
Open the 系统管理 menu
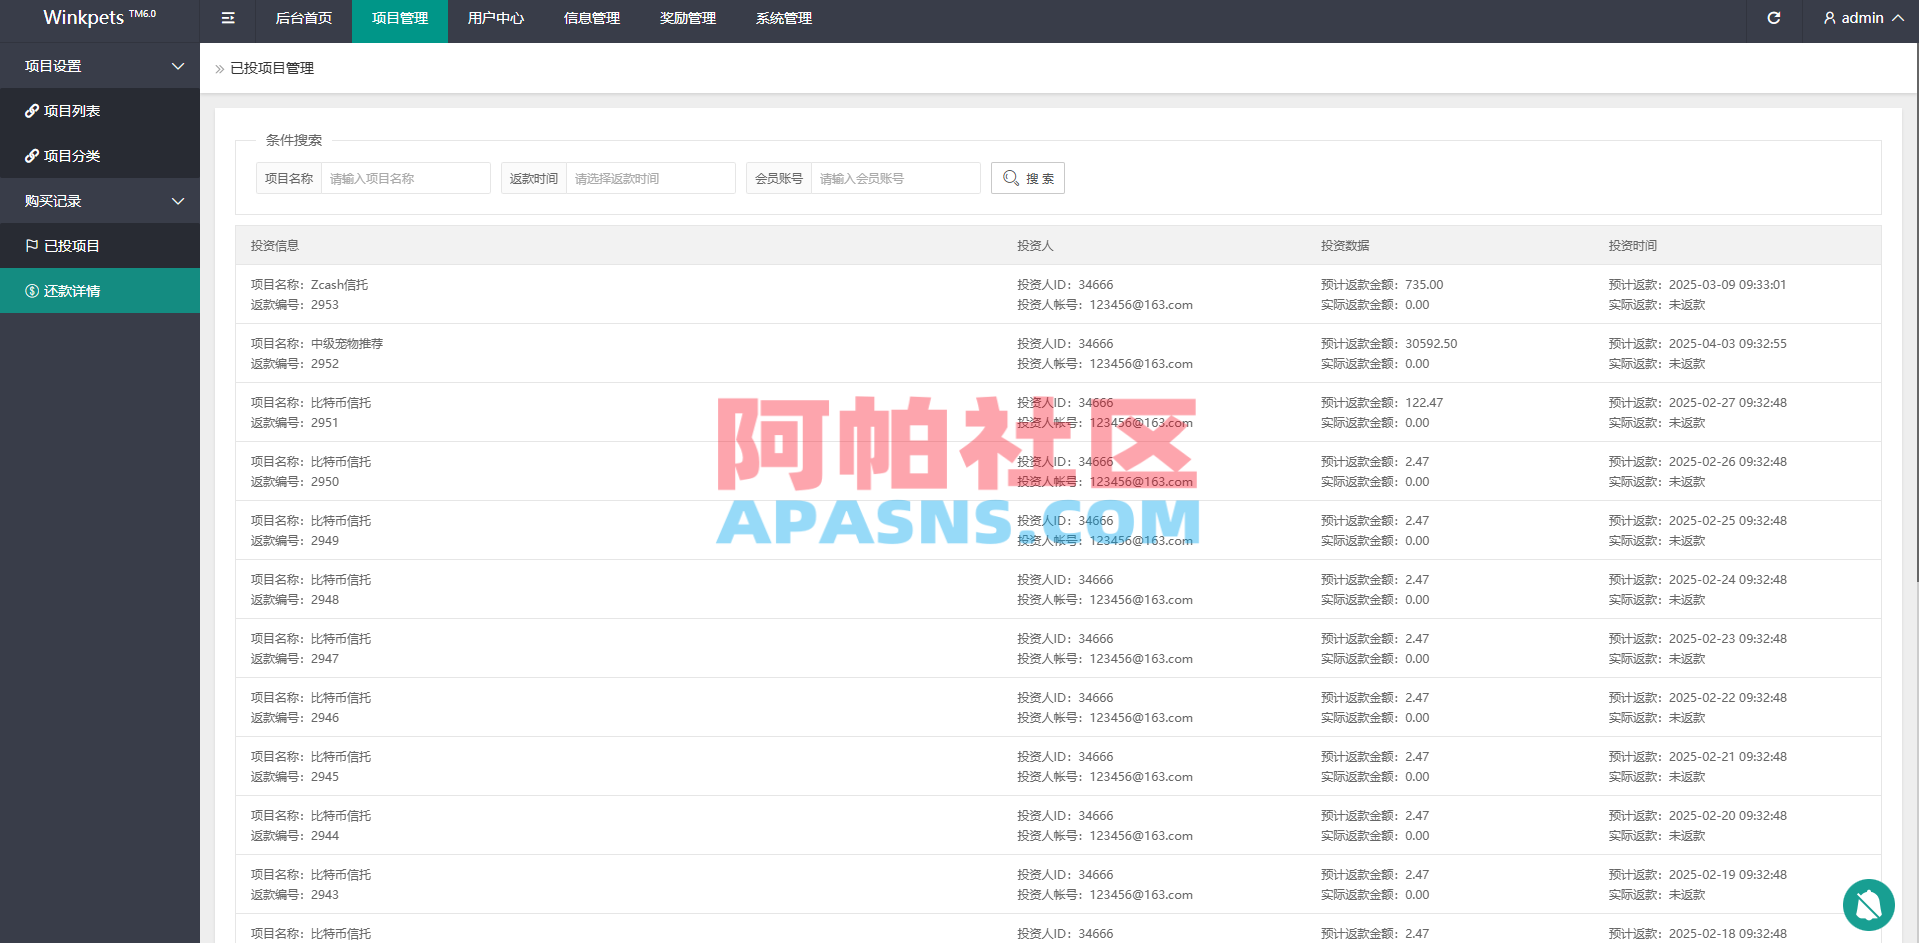783,18
